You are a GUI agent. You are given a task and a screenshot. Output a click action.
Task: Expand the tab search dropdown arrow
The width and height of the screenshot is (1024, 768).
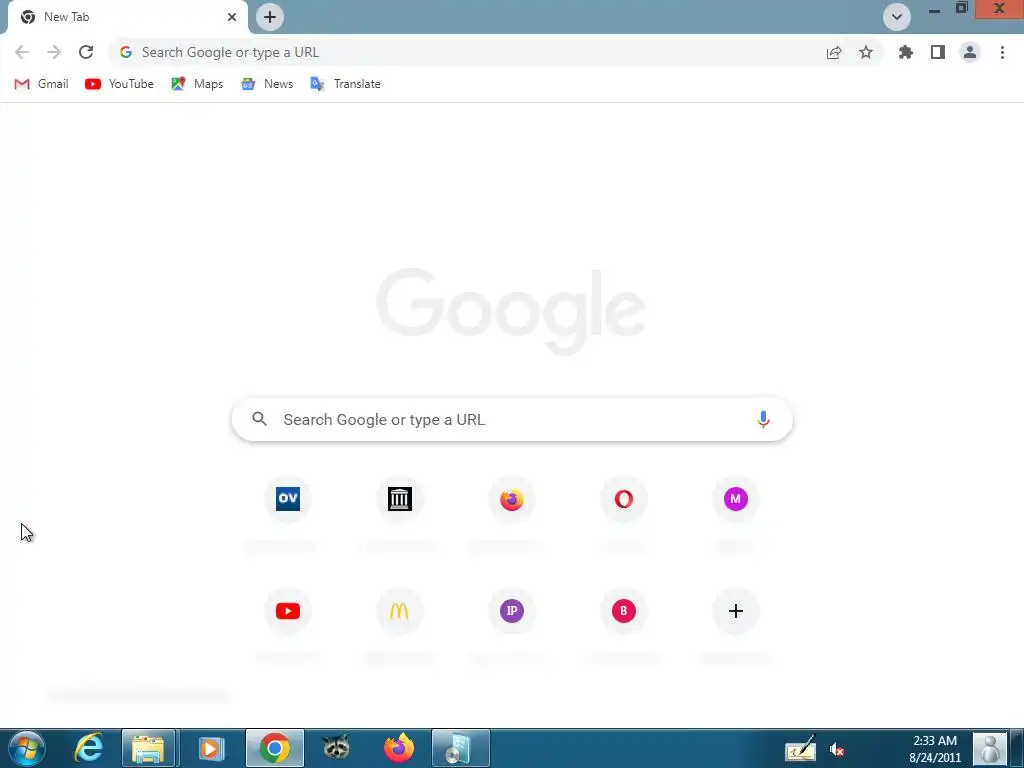point(897,17)
